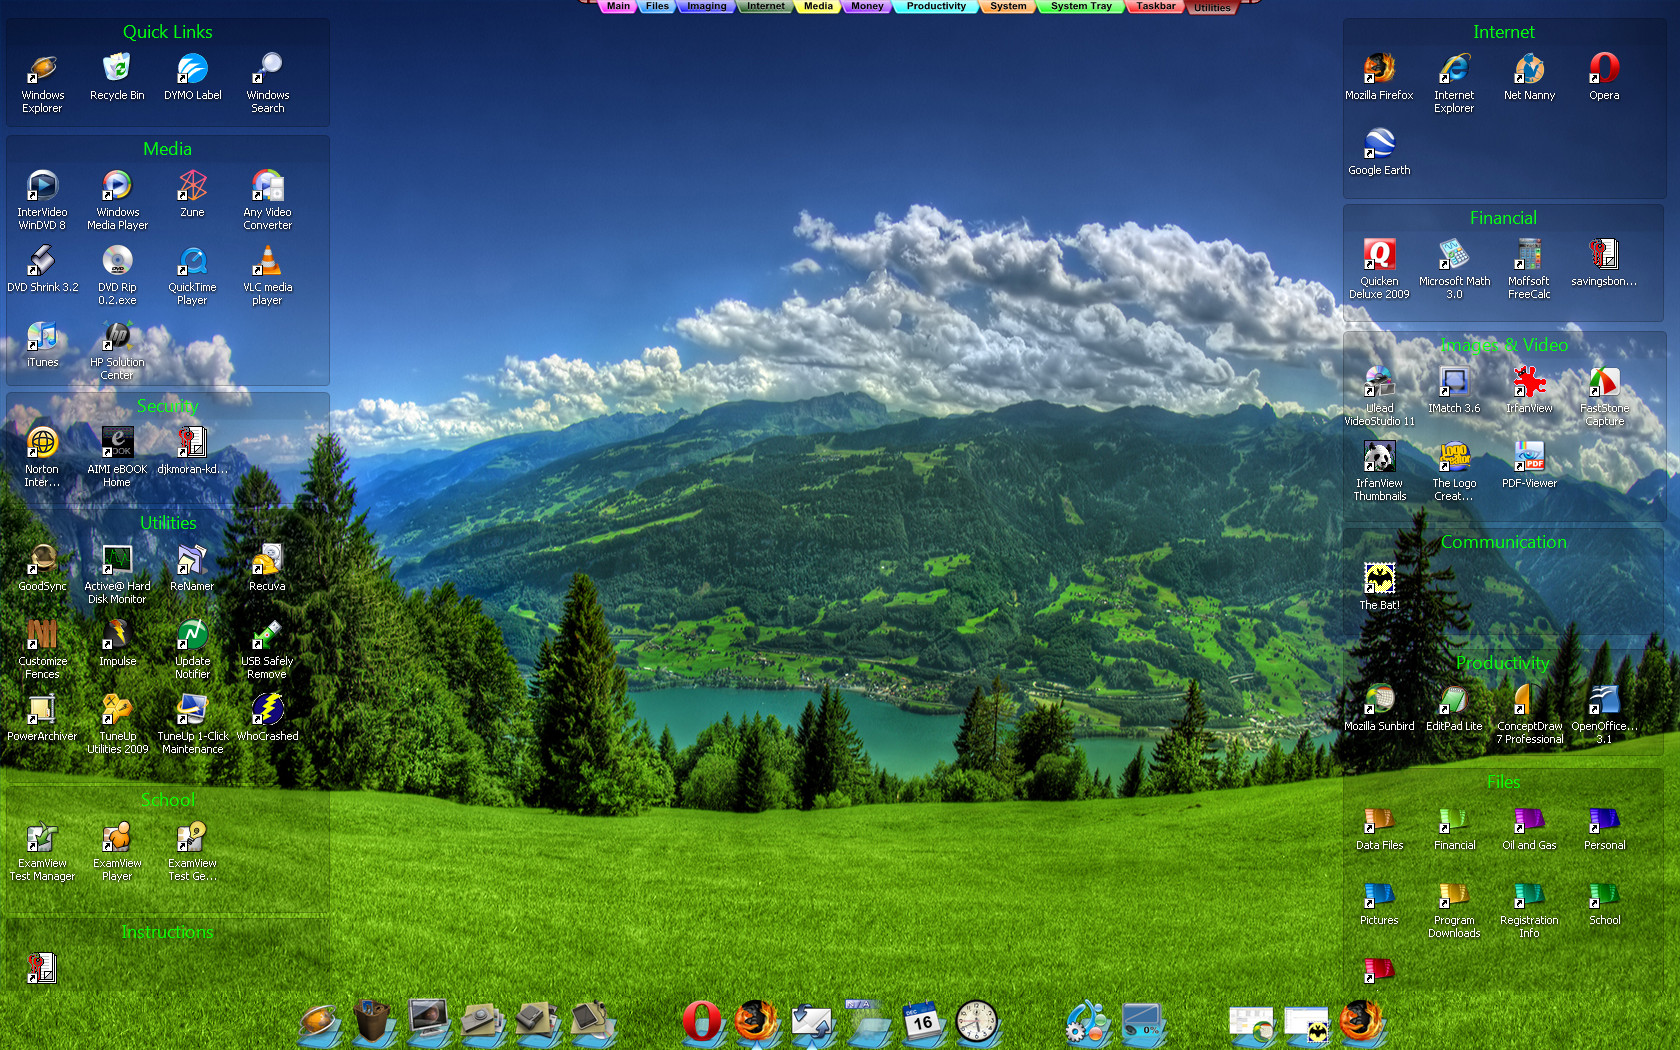1680x1050 pixels.
Task: Open the Imaging tab
Action: click(x=706, y=6)
